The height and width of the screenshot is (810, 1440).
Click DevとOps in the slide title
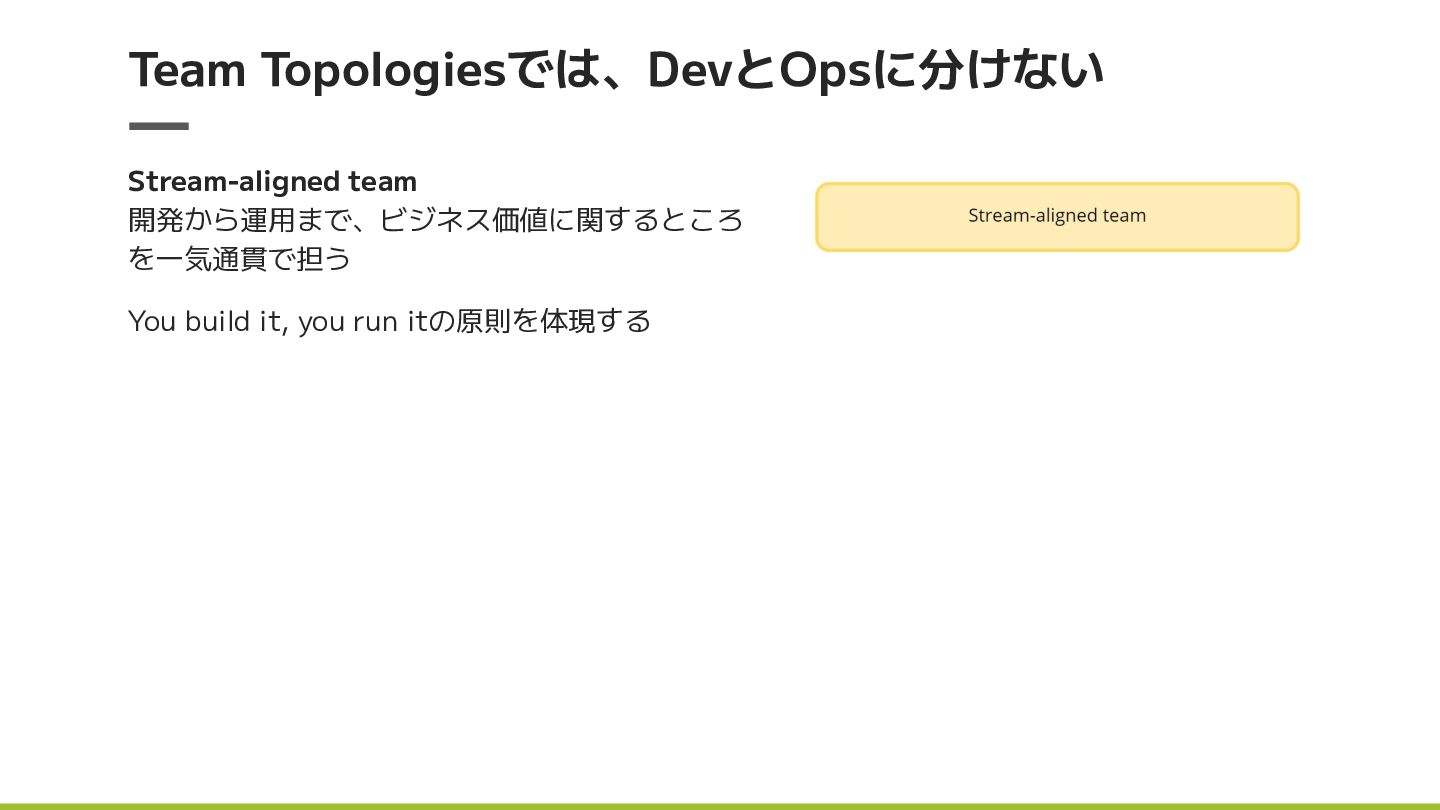[x=759, y=70]
